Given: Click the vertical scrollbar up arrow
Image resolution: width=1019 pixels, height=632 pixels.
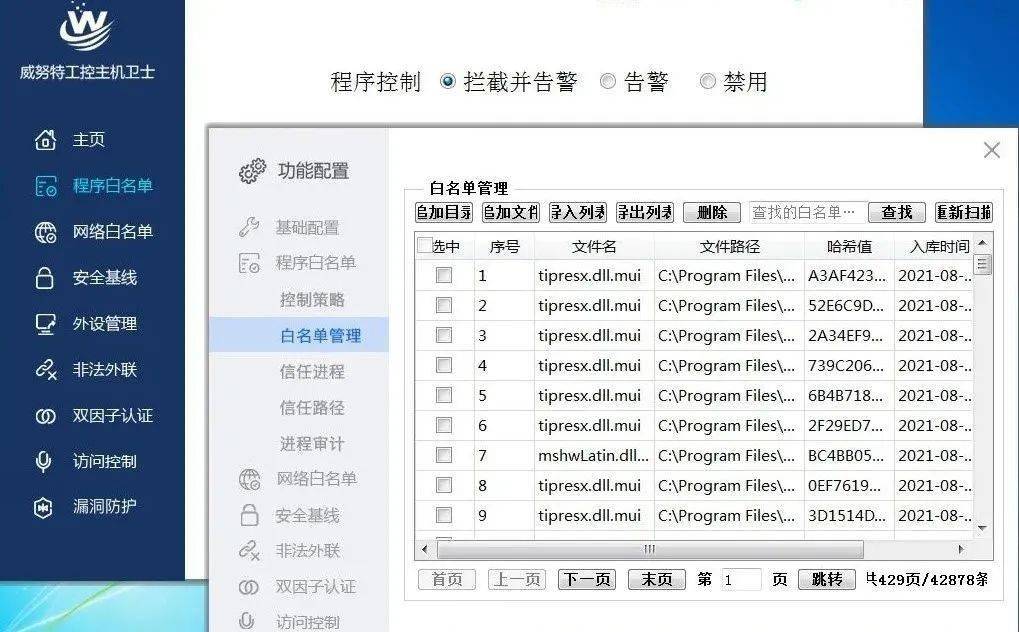Looking at the screenshot, I should point(983,242).
